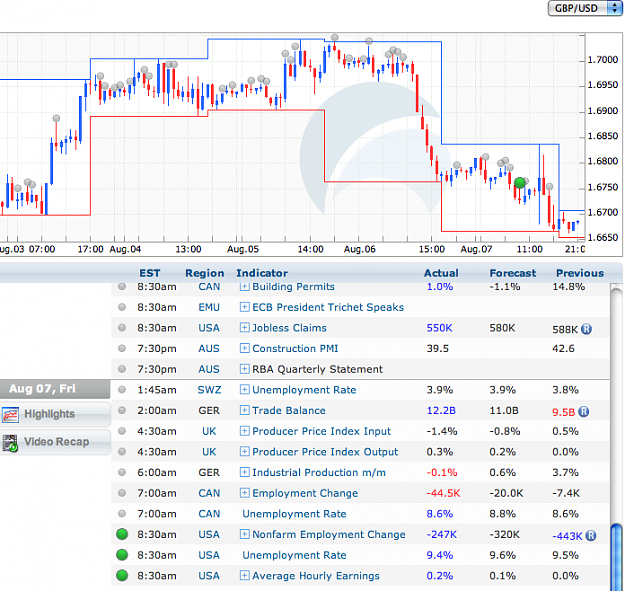This screenshot has width=625, height=591.
Task: Click the Indicator column header
Action: (262, 273)
